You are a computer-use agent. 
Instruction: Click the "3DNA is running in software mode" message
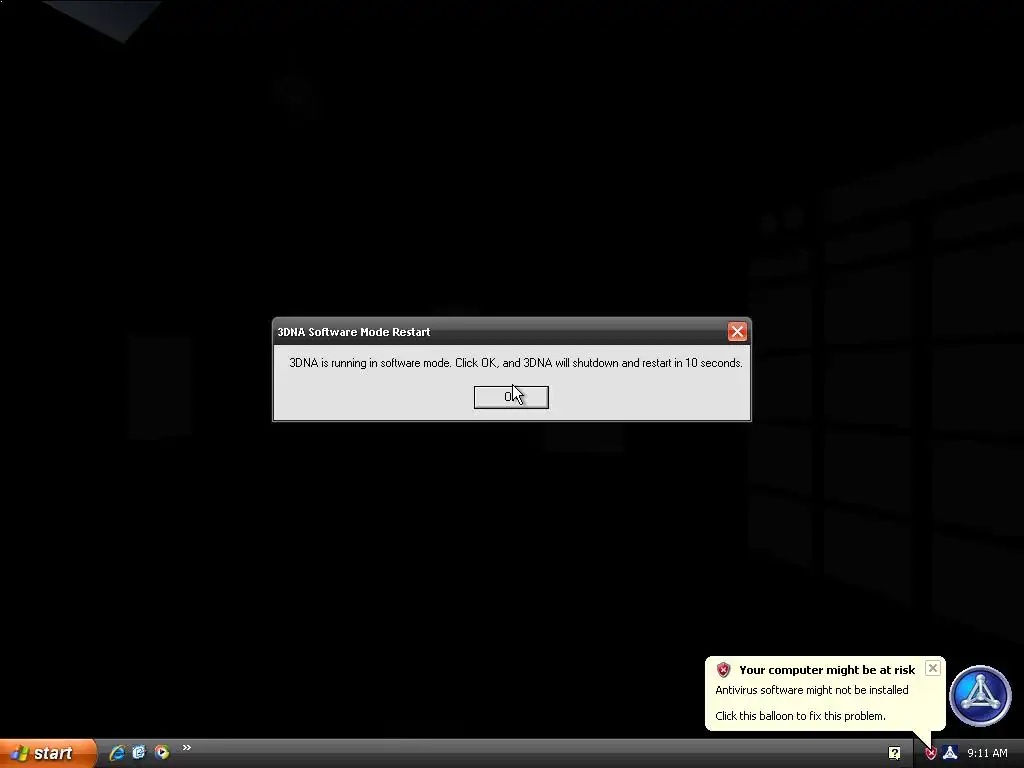(516, 363)
